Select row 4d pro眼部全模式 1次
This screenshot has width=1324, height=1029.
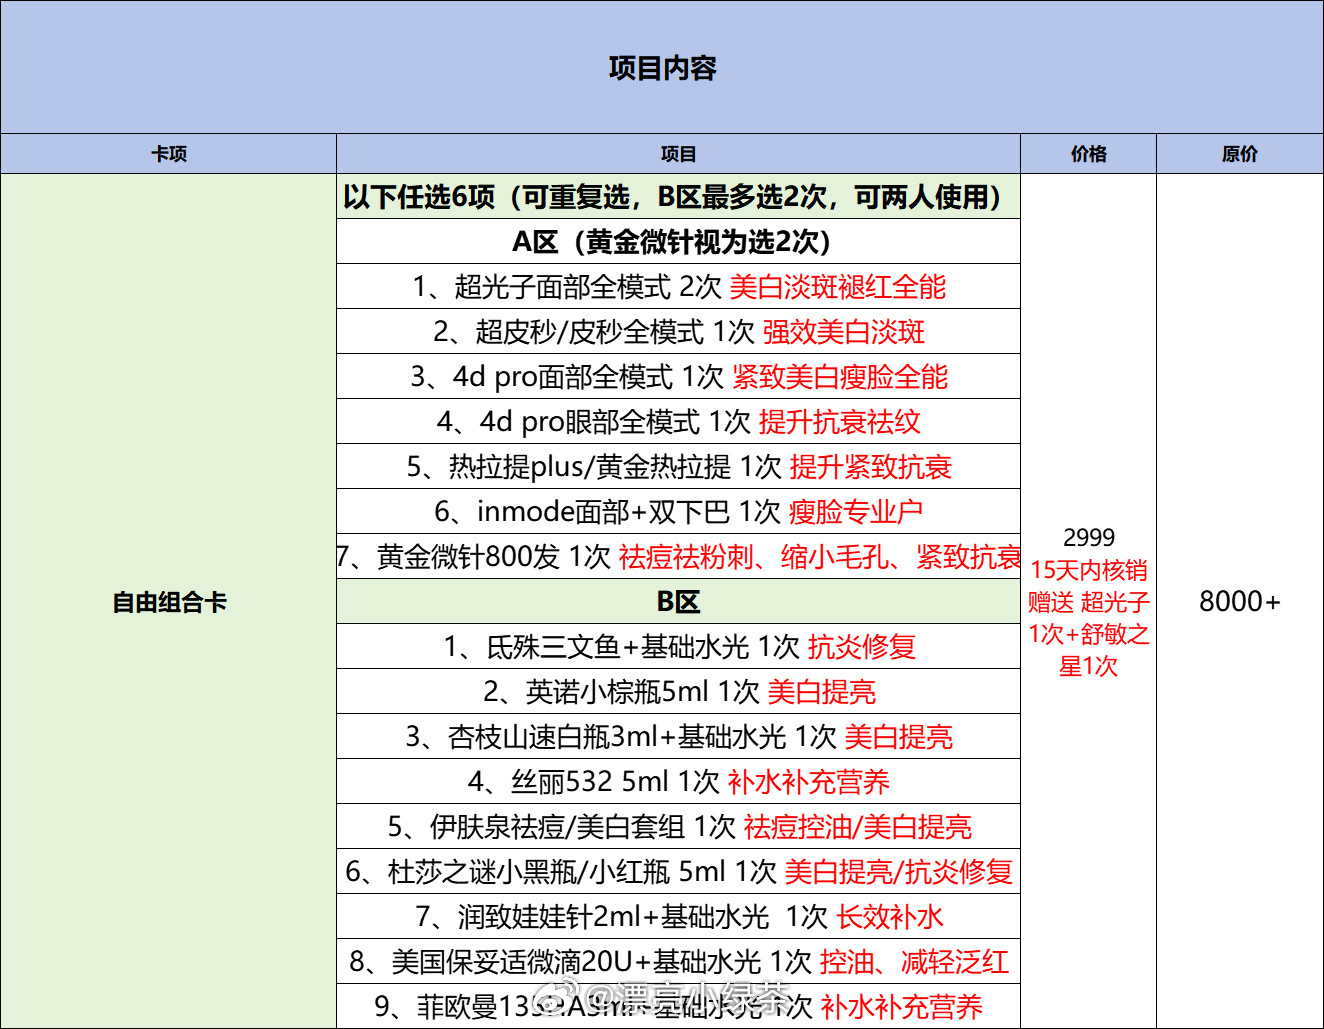coord(678,422)
